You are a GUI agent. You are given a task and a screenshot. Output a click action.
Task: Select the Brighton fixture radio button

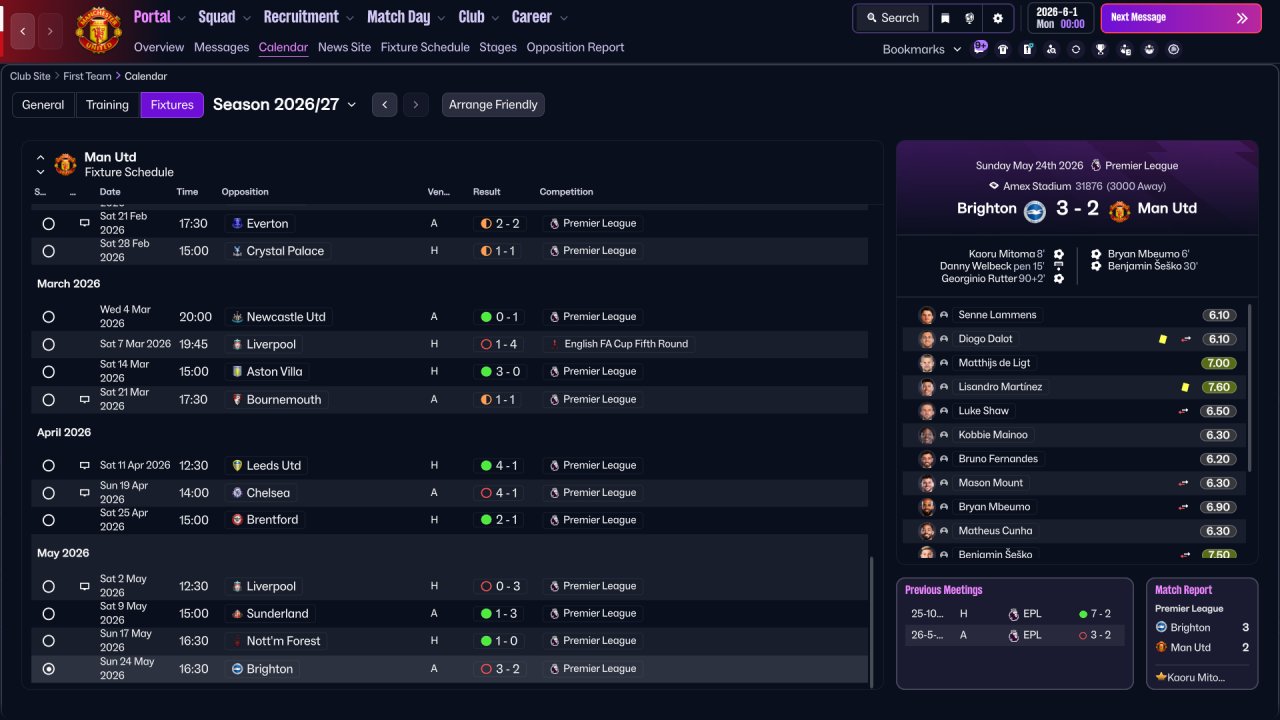pos(48,669)
